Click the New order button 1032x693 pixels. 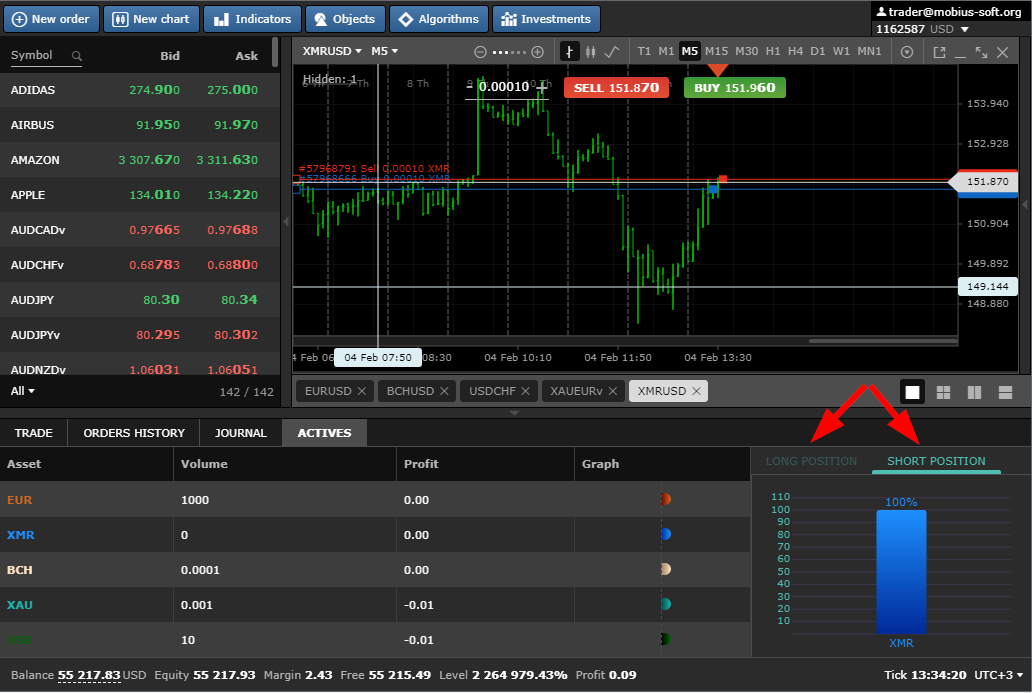(x=51, y=19)
